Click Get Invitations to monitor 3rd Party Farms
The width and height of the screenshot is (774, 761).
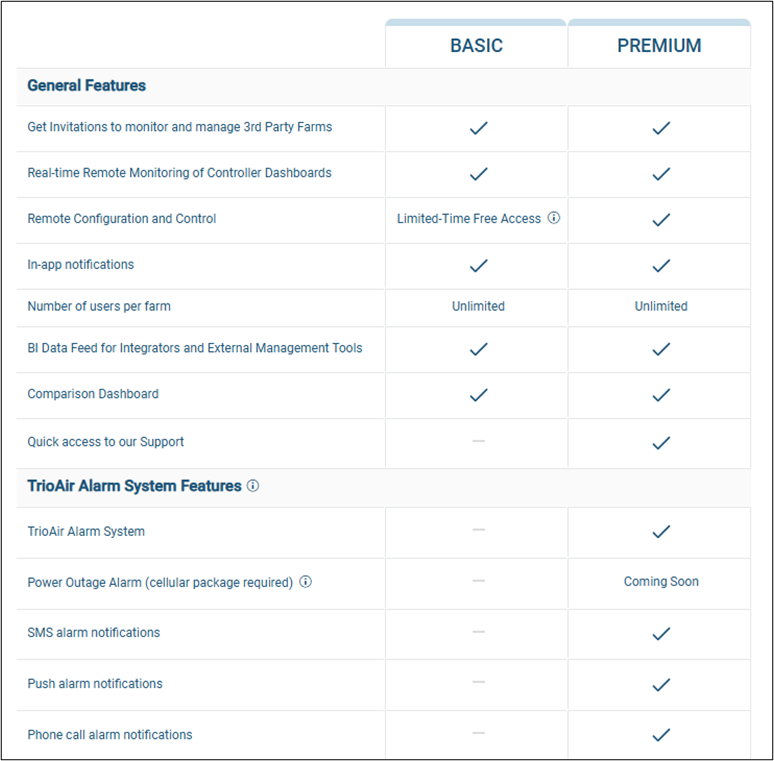coord(179,127)
